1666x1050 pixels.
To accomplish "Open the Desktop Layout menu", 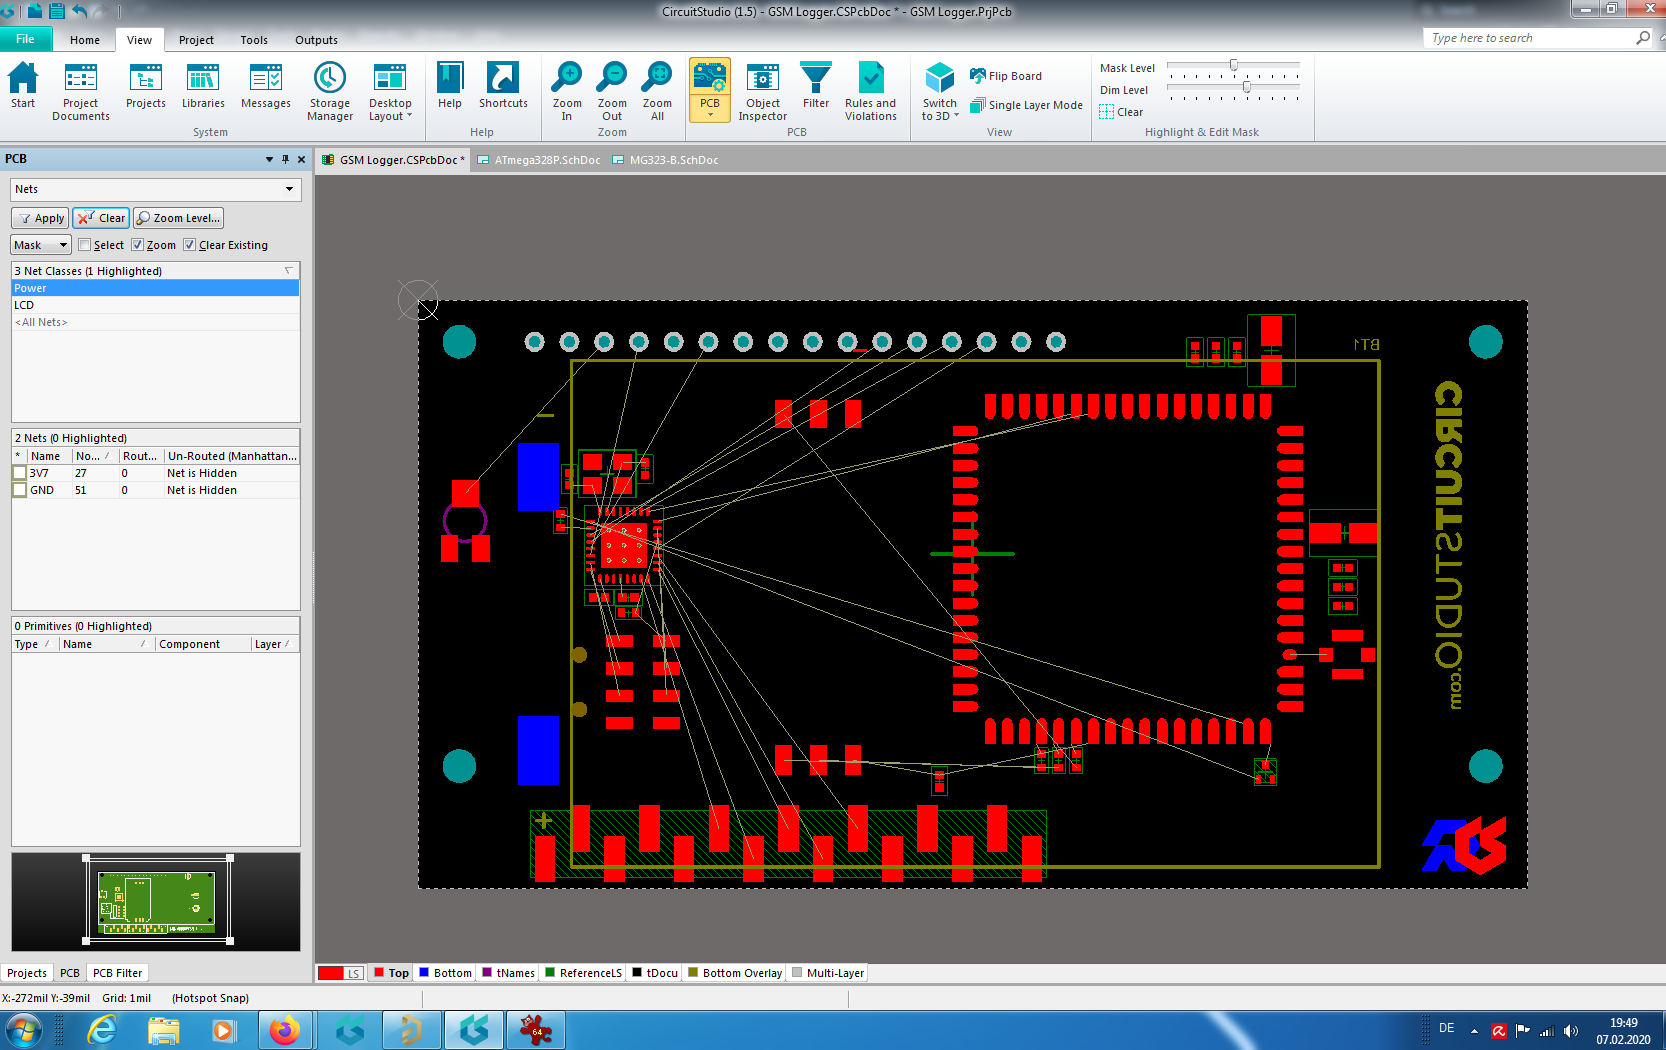I will 390,92.
